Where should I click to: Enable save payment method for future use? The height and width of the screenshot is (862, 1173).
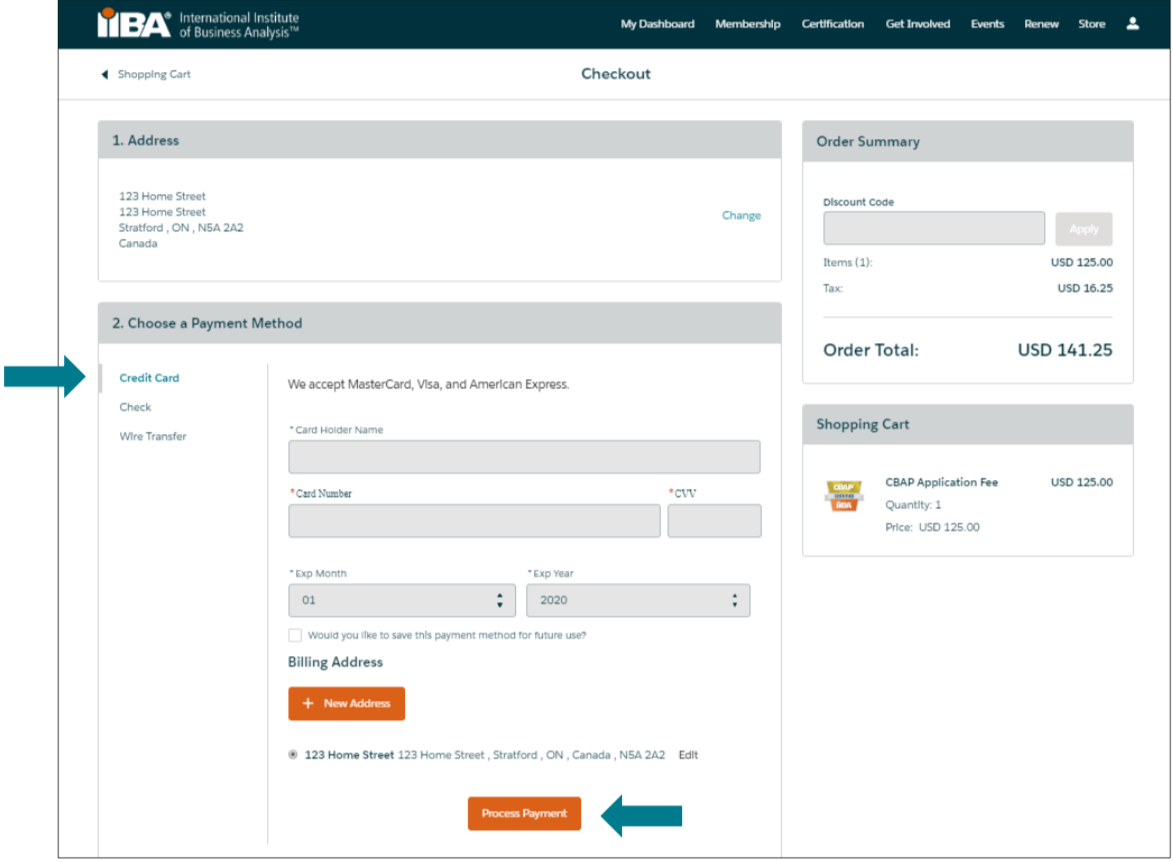[x=295, y=634]
